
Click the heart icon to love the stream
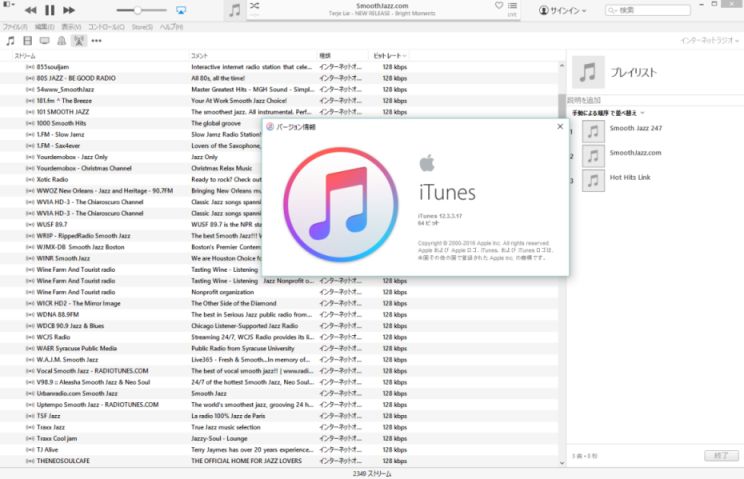pos(499,5)
